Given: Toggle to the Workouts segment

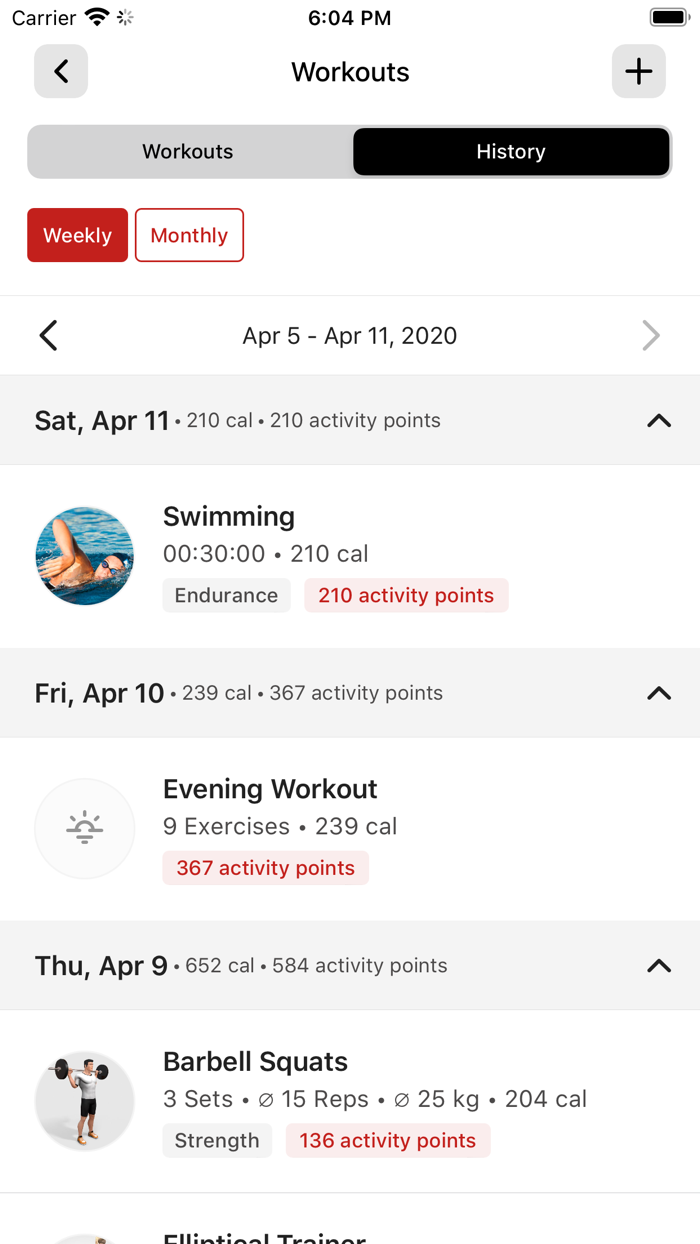Looking at the screenshot, I should [187, 151].
